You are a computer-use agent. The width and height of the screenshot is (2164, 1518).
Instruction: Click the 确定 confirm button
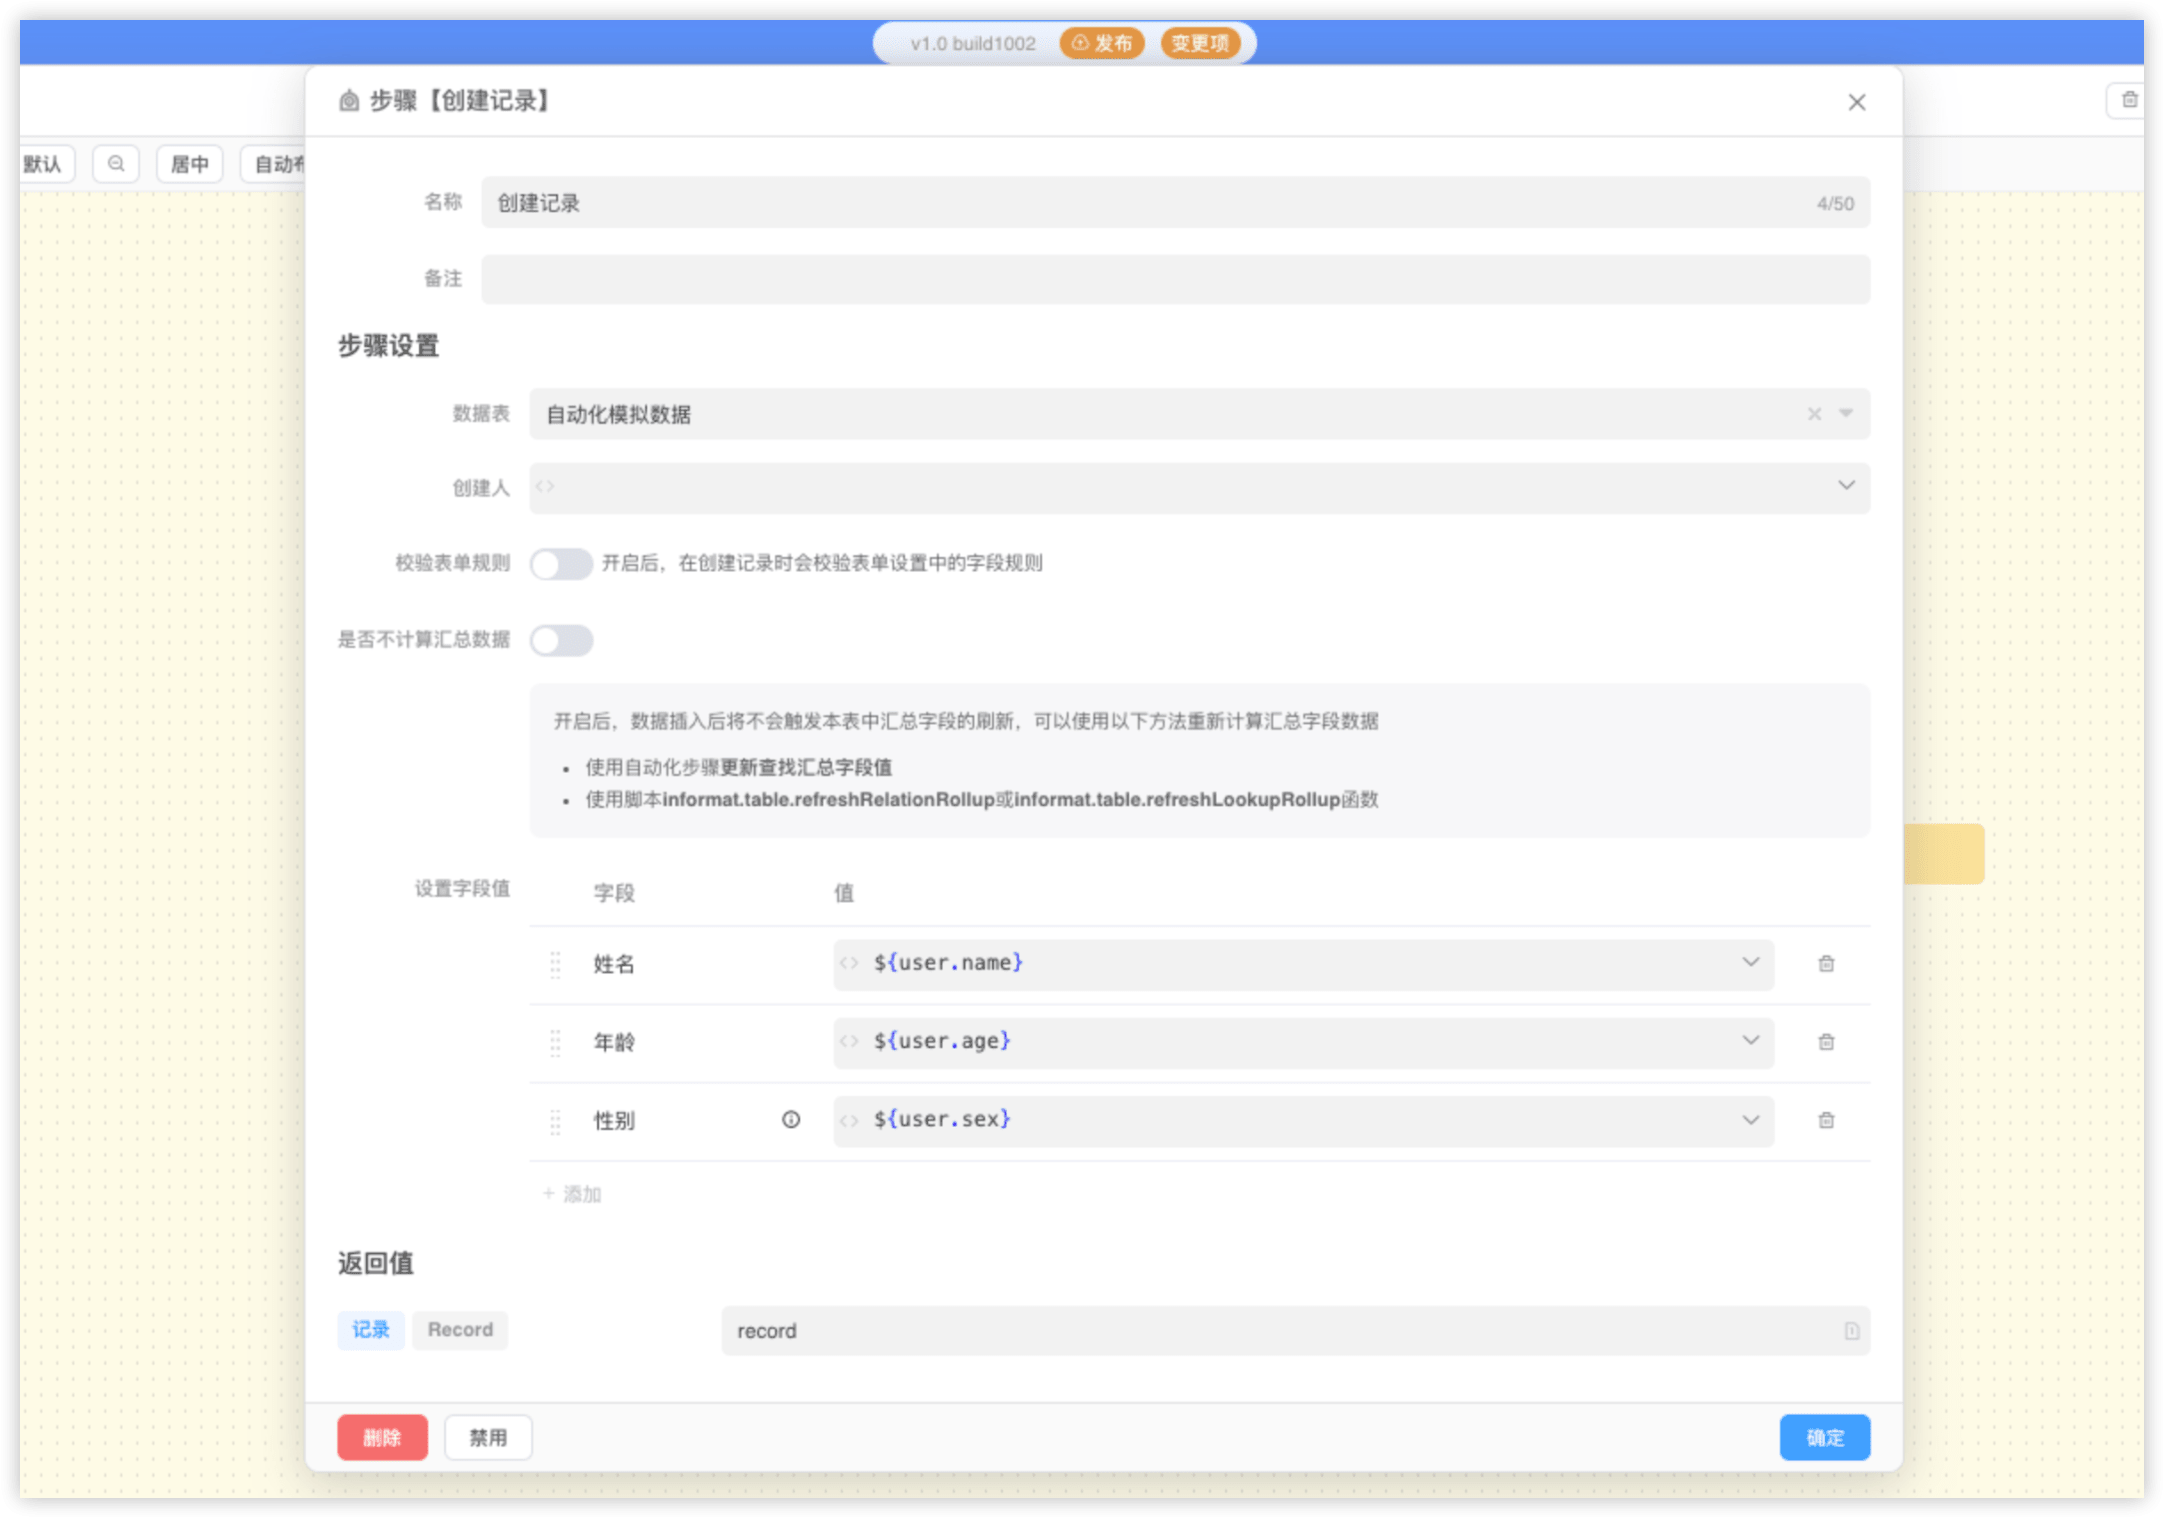coord(1824,1438)
